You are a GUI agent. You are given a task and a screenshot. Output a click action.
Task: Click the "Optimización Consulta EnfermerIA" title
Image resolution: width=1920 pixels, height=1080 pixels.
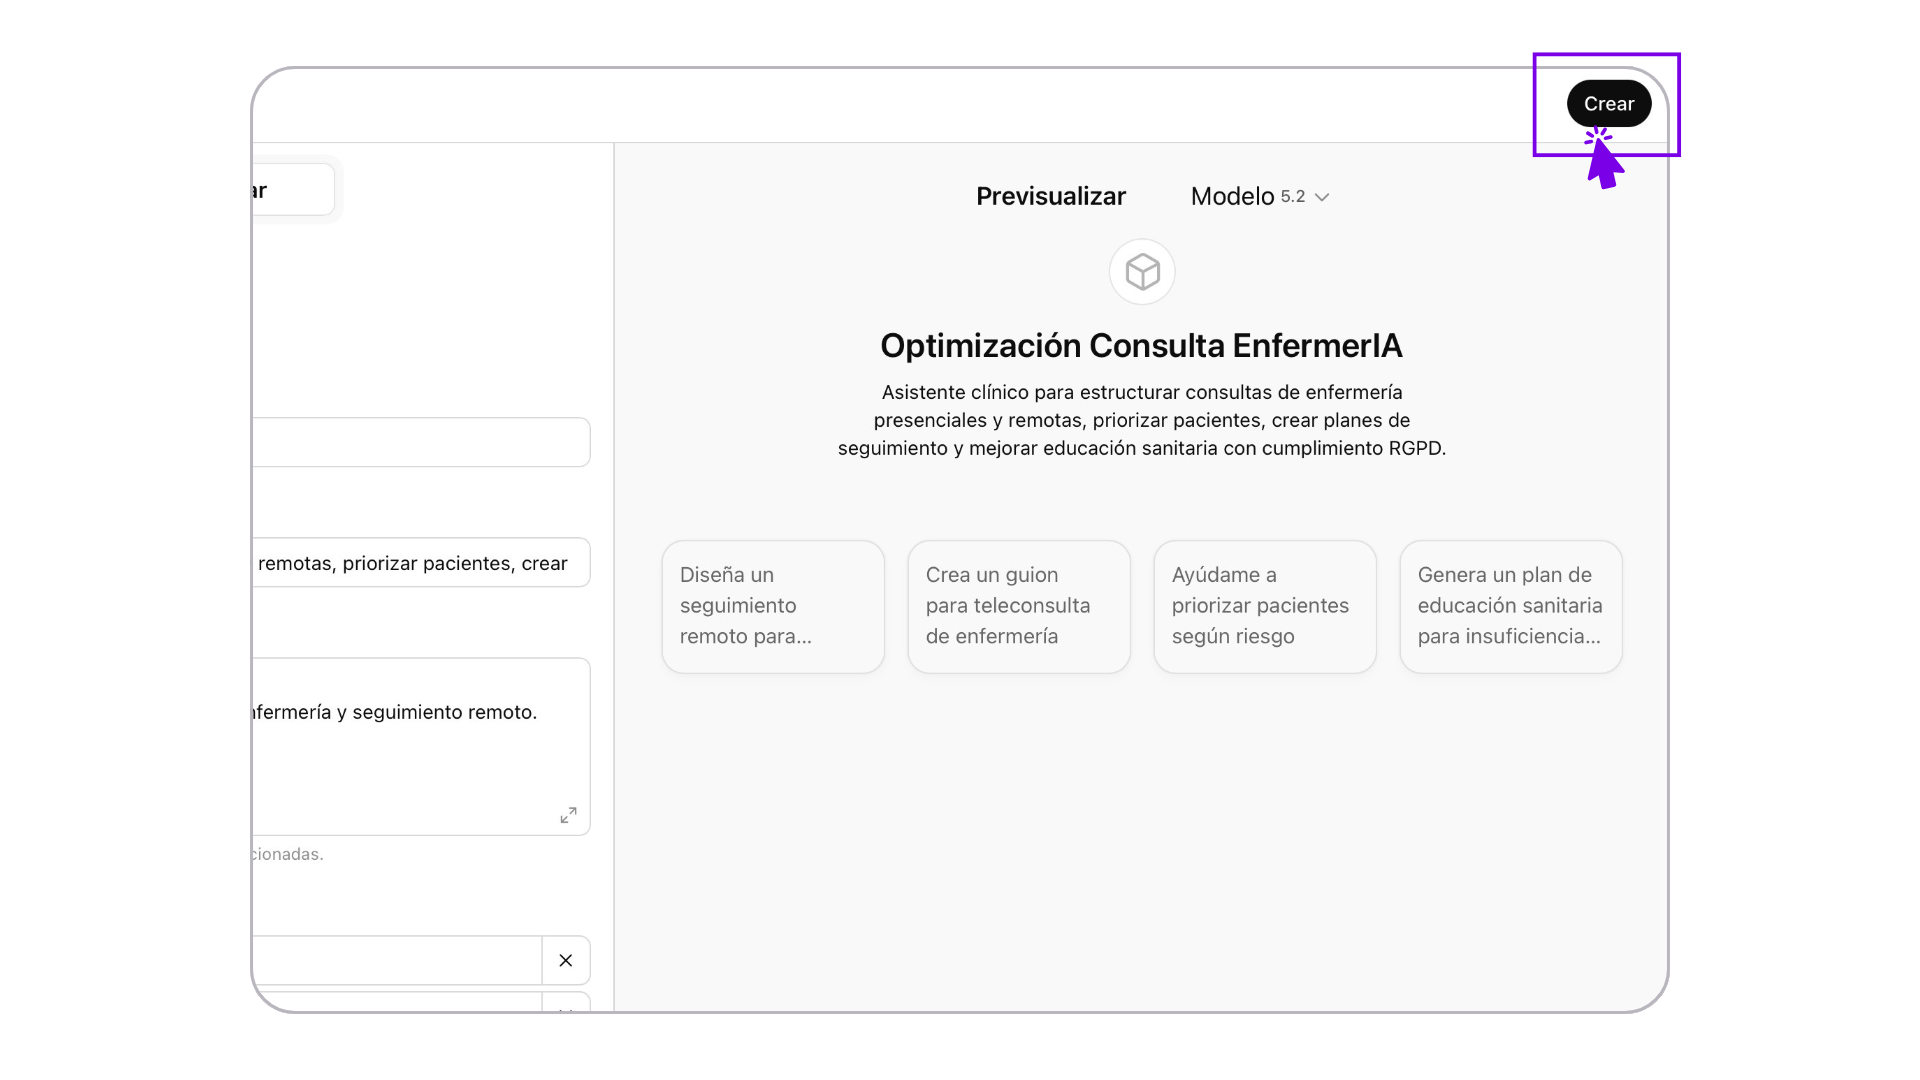[1141, 346]
